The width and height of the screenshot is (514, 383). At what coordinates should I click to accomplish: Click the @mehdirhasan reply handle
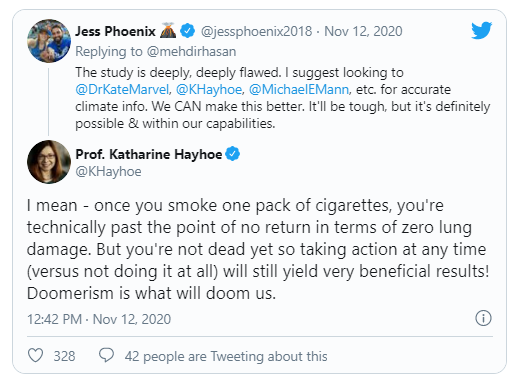coord(191,51)
